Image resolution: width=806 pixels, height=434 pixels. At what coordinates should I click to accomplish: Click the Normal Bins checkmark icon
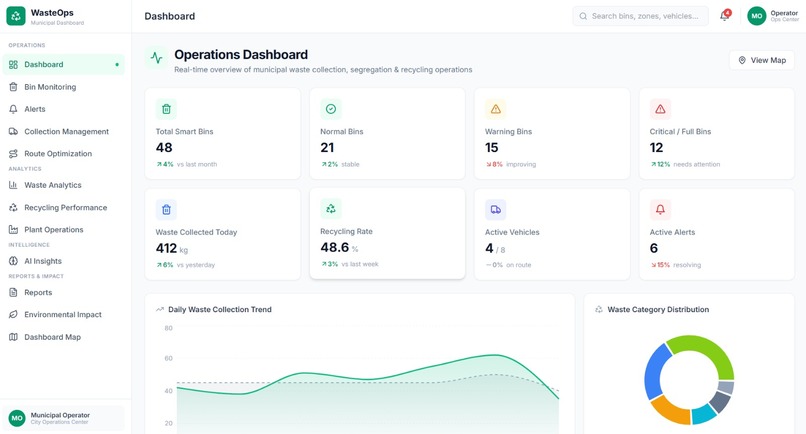331,109
